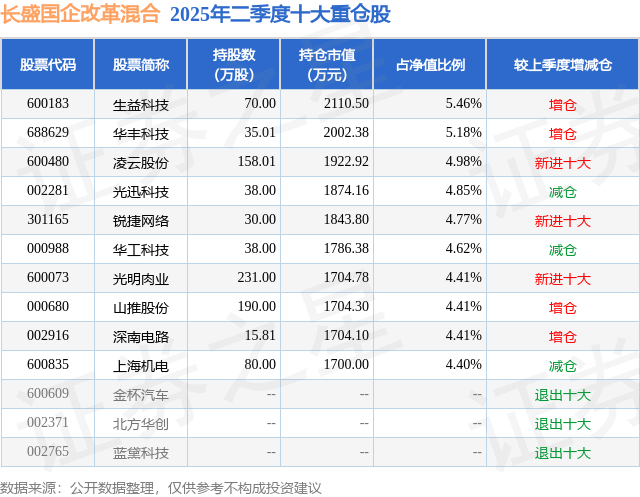Screen dimensions: 640x497
Task: Click share count 80.00
Action: [x=260, y=364]
